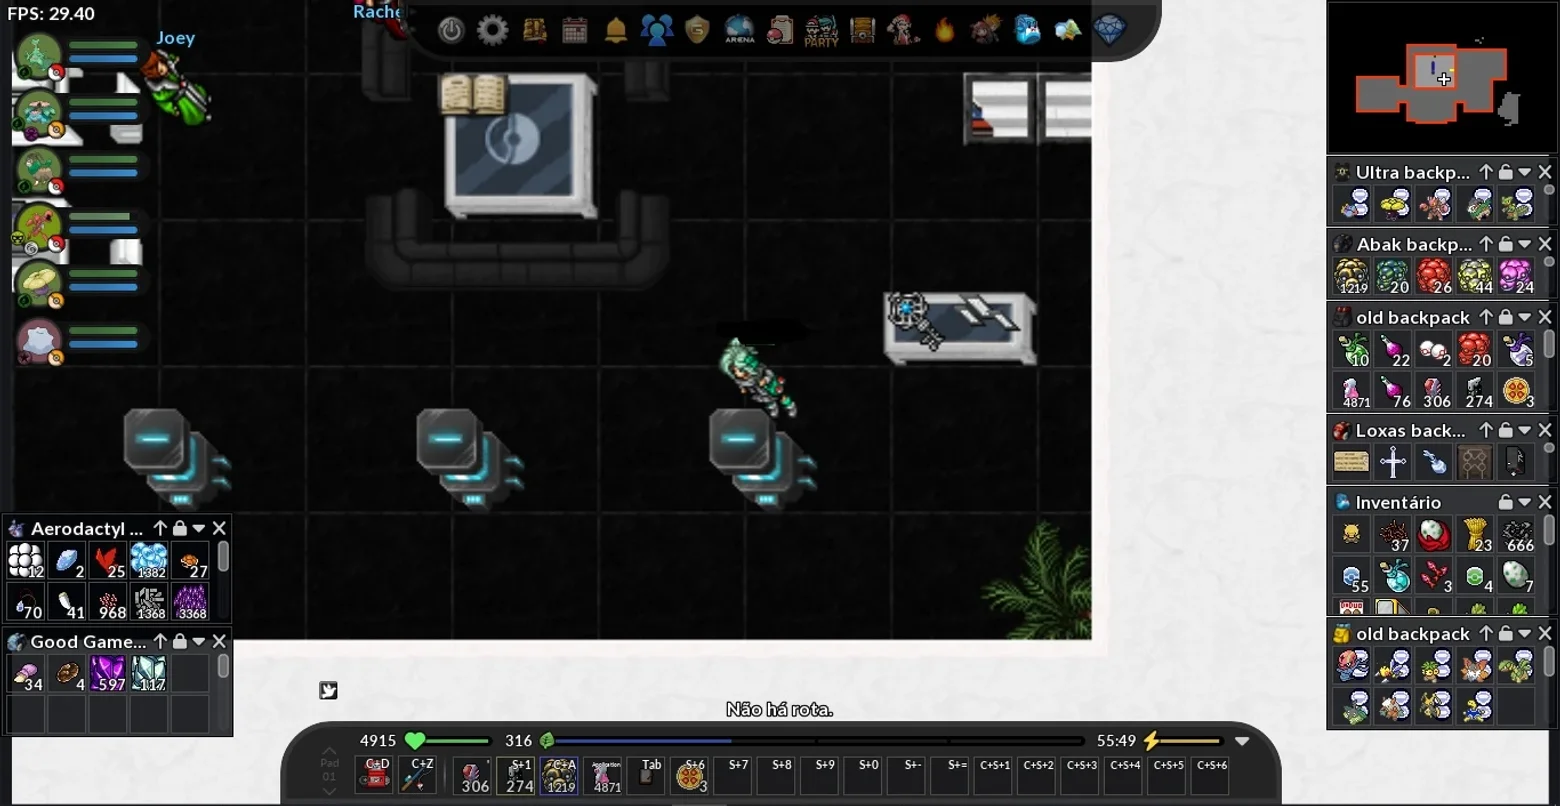The image size is (1560, 806).
Task: Click the purple crystal stack of 597 in Good Game container
Action: click(108, 674)
